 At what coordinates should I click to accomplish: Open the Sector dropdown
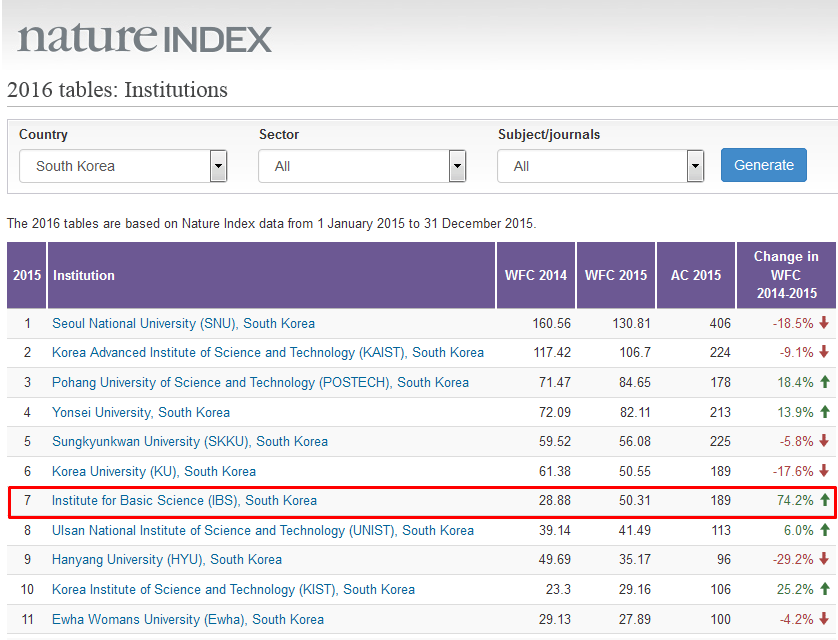point(362,166)
